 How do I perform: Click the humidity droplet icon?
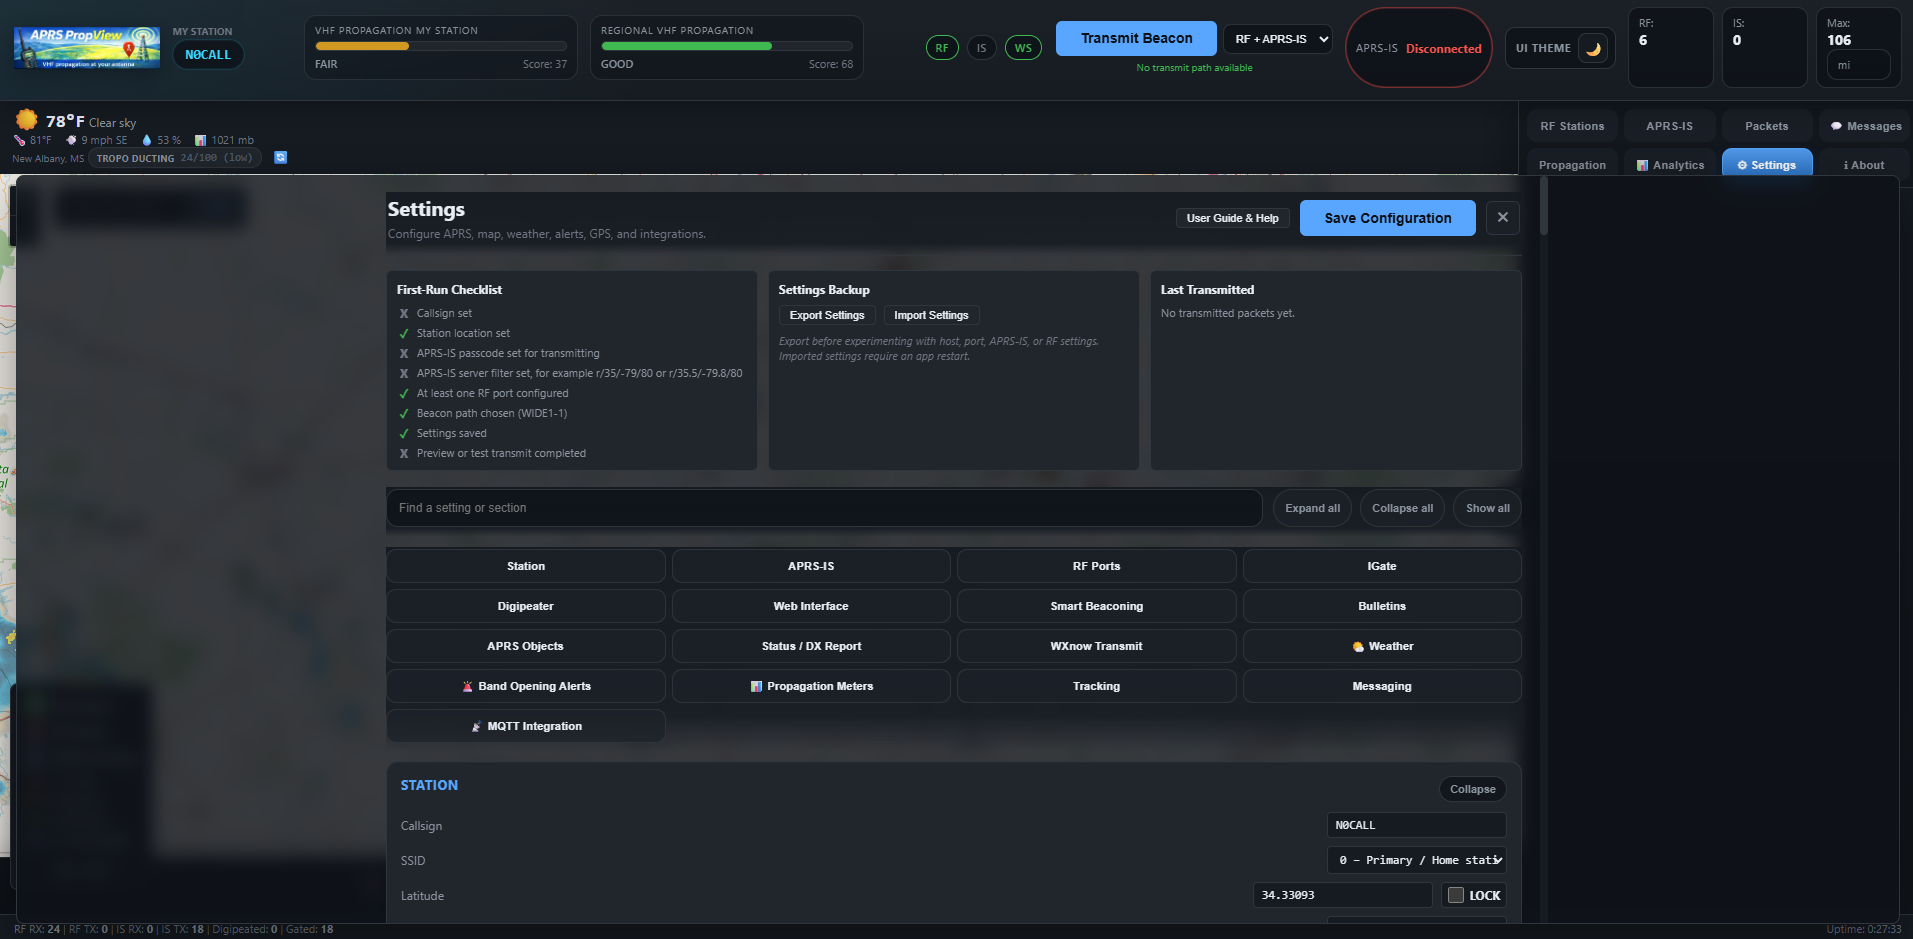pyautogui.click(x=147, y=140)
